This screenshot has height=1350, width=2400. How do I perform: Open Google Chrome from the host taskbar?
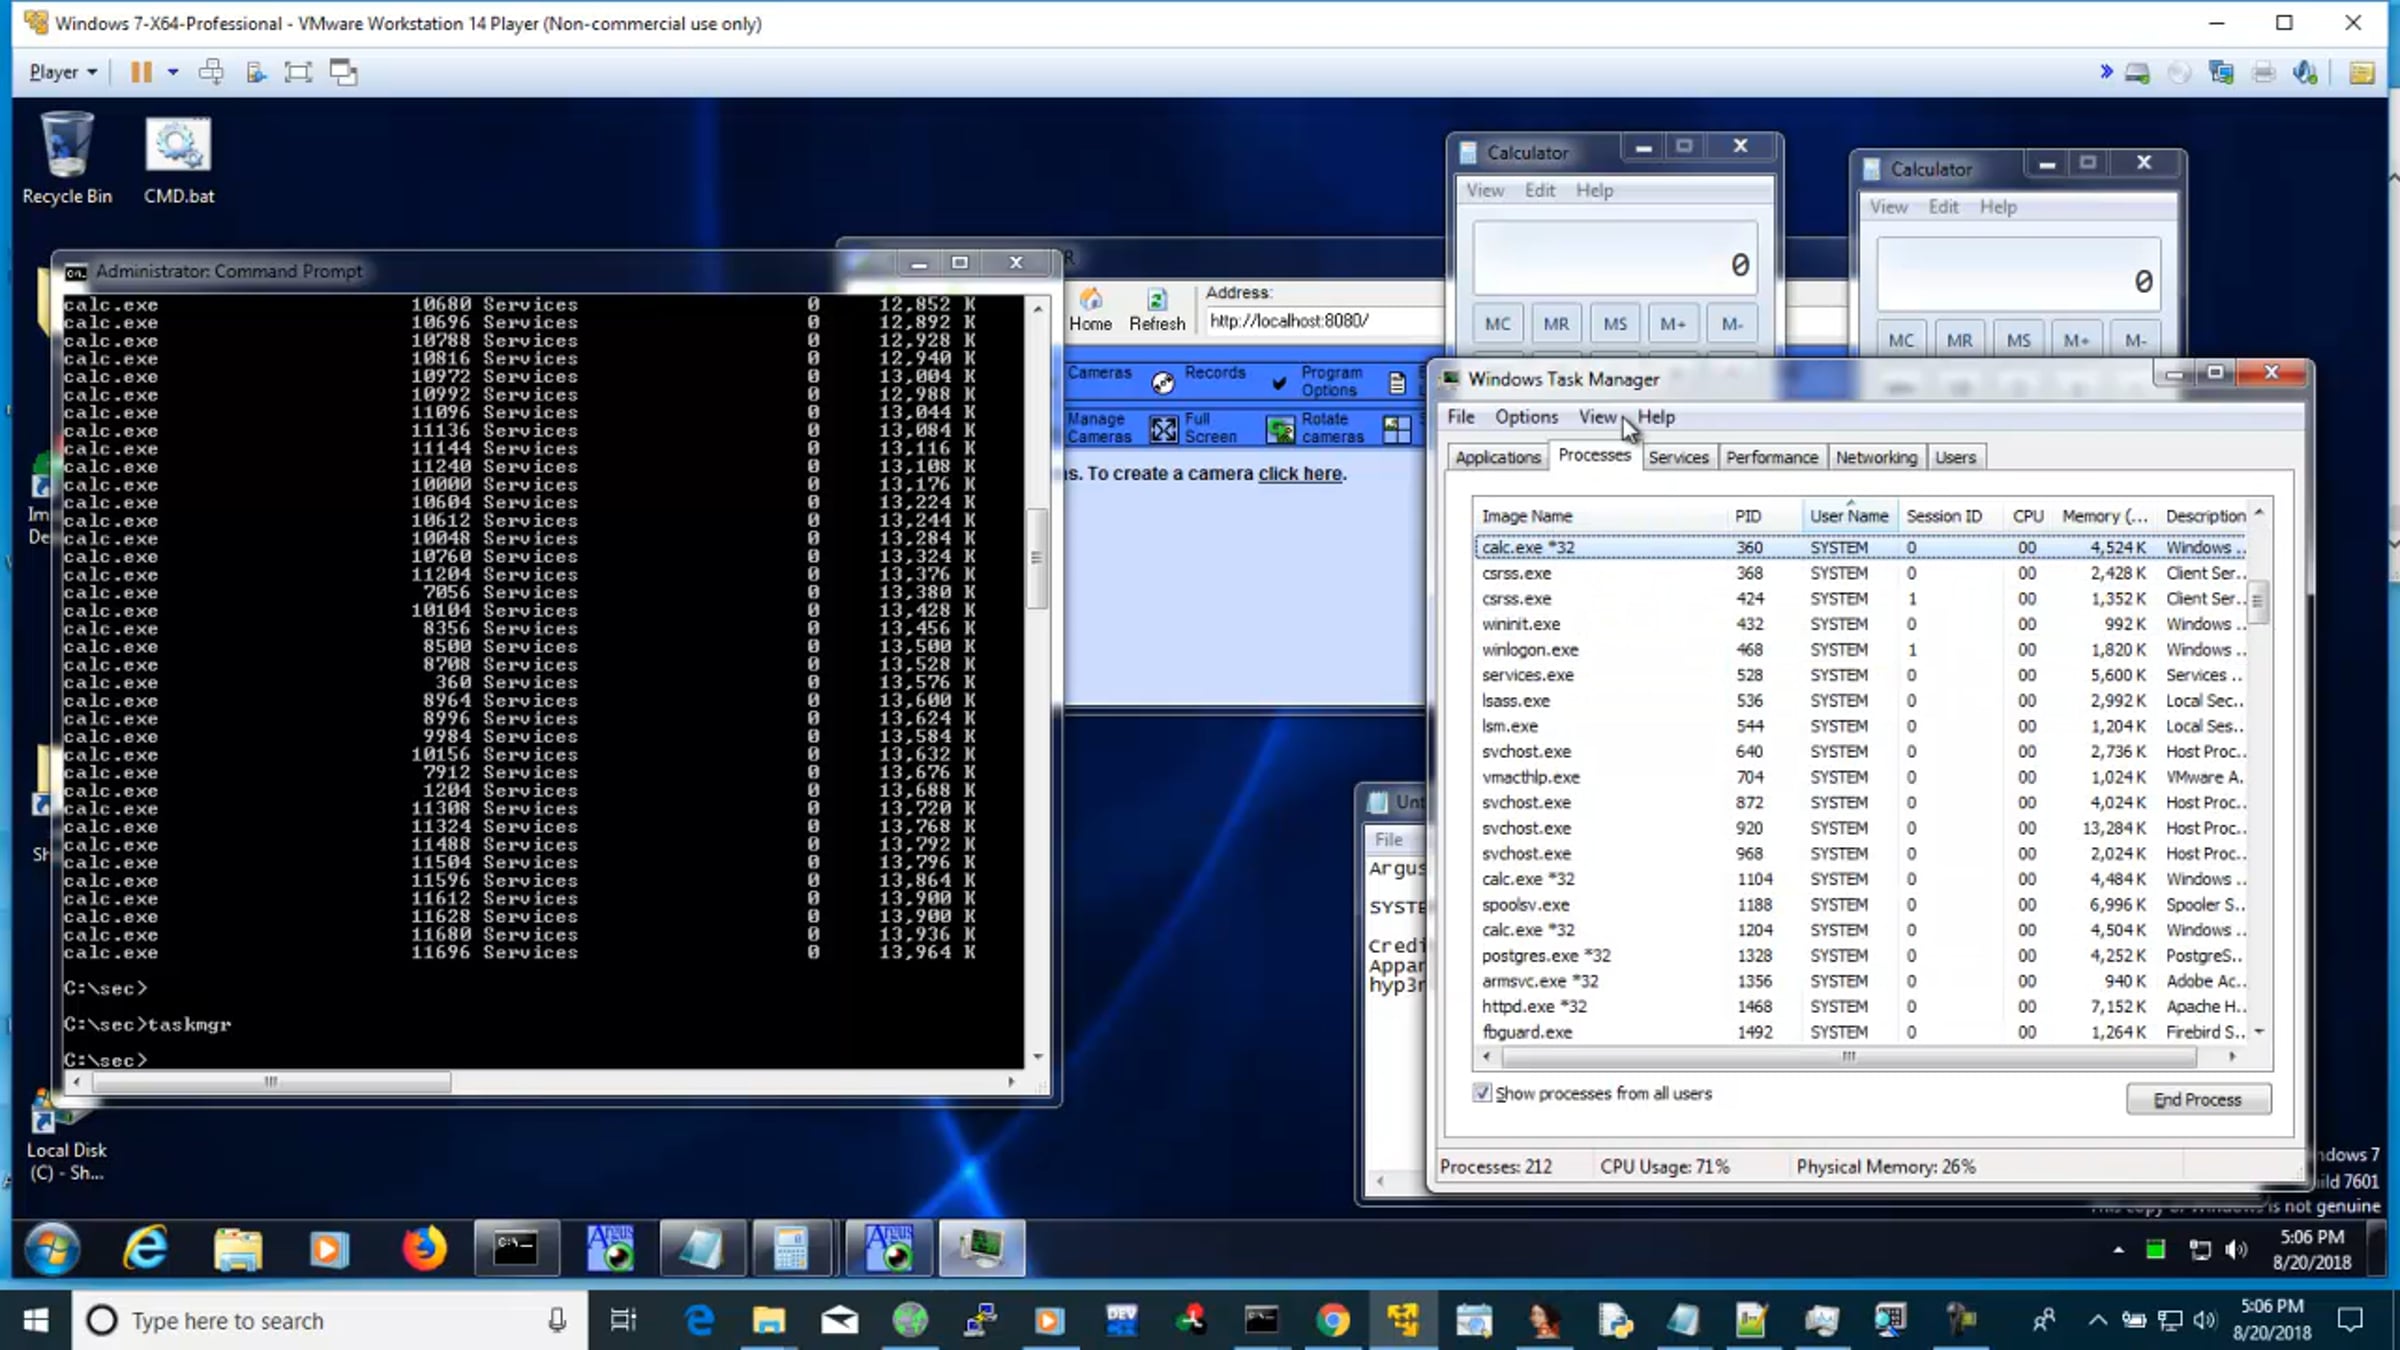tap(1332, 1321)
